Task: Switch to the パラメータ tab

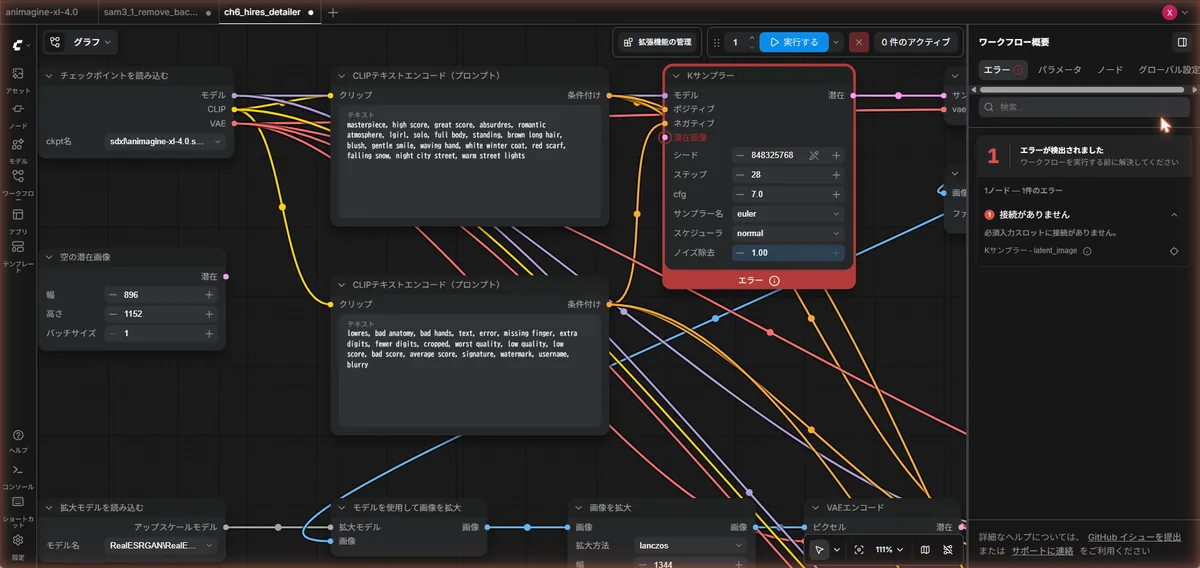Action: [1059, 70]
